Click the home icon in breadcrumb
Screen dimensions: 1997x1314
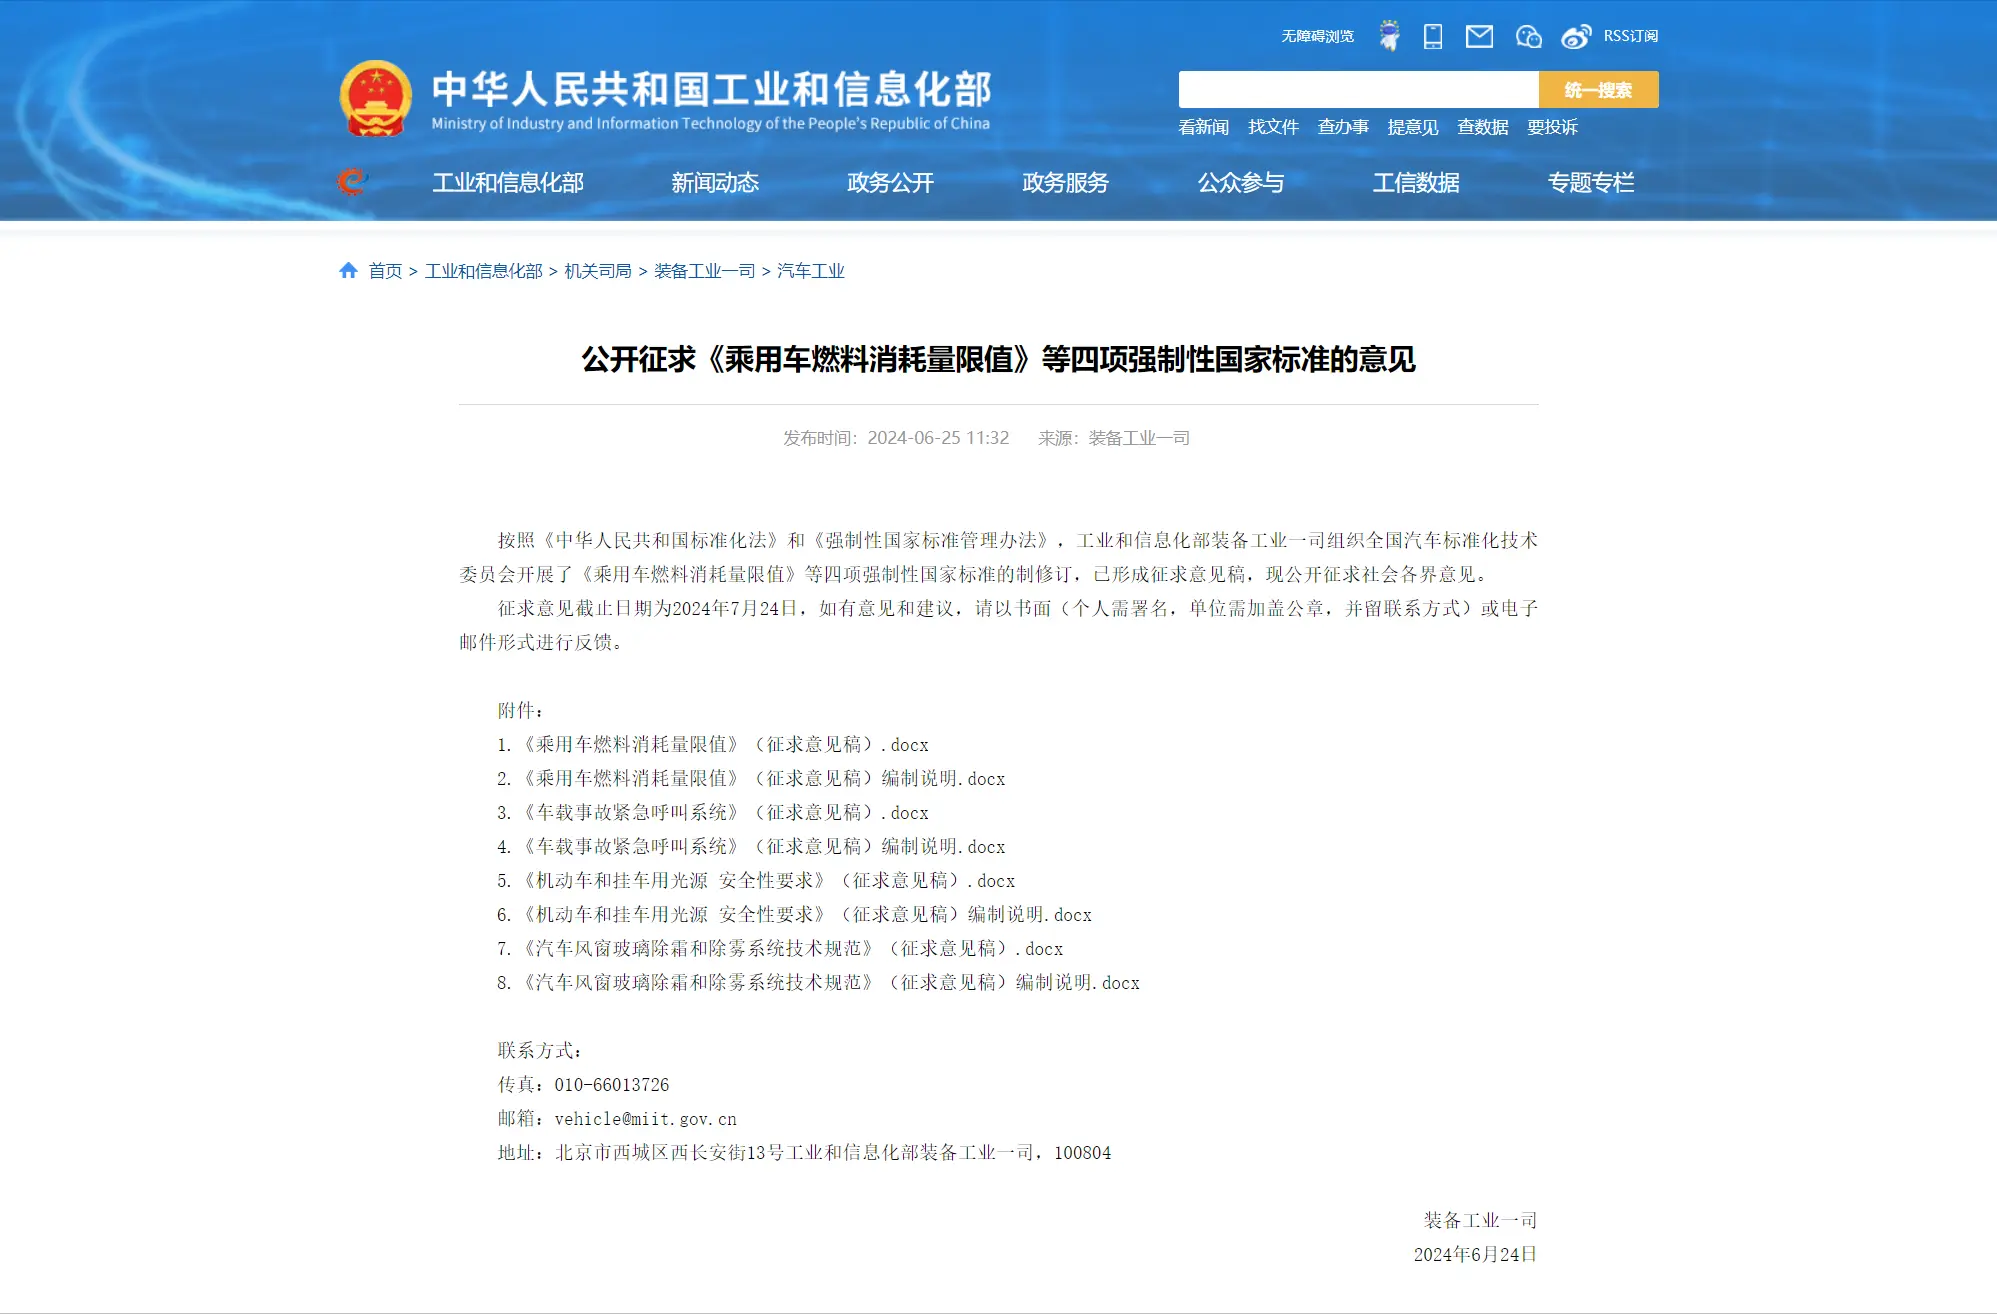coord(348,270)
